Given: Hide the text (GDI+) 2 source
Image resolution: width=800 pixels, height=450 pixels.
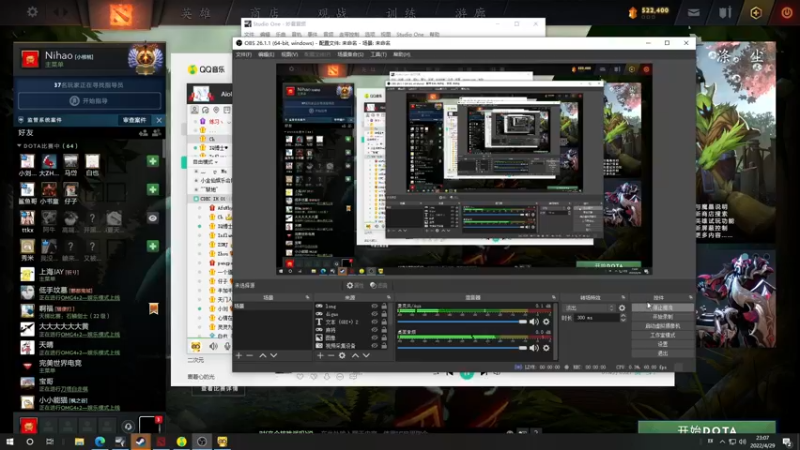Looking at the screenshot, I should (x=375, y=322).
